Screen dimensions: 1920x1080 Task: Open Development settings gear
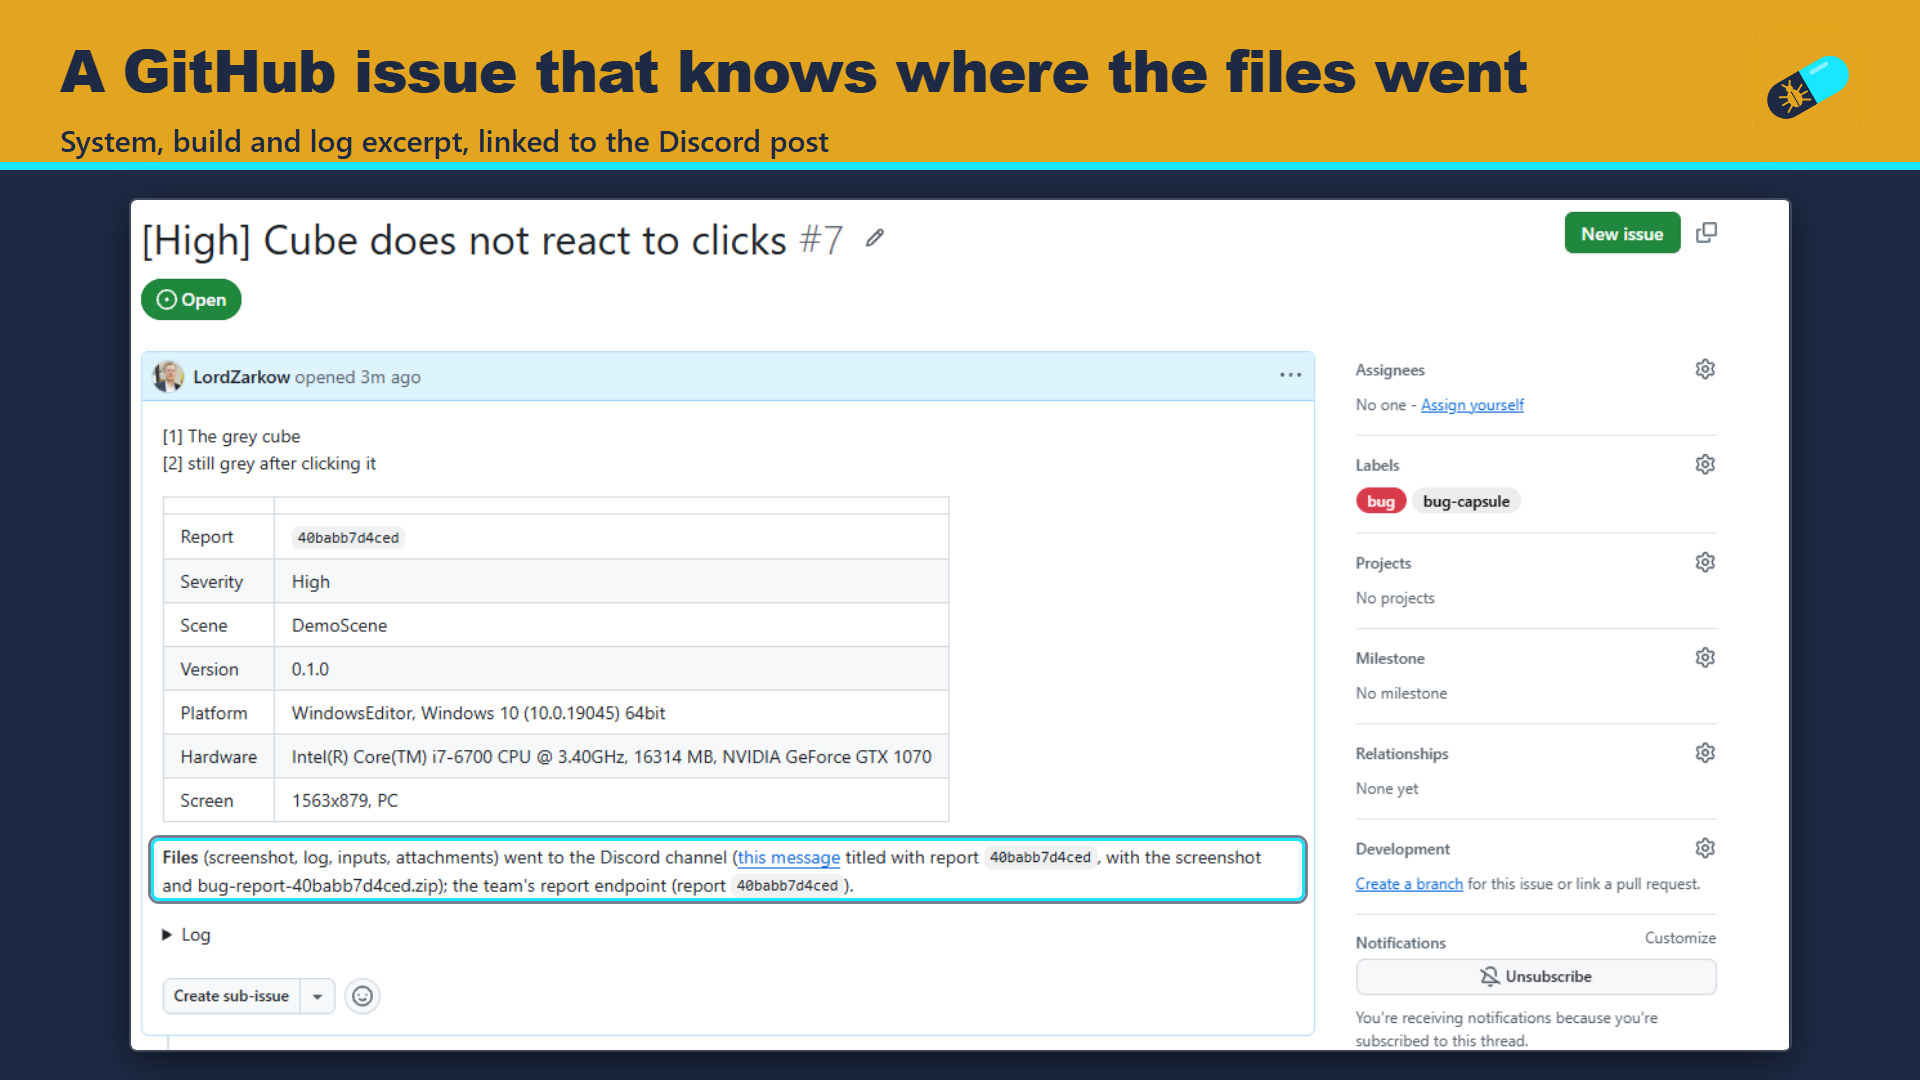(x=1705, y=848)
